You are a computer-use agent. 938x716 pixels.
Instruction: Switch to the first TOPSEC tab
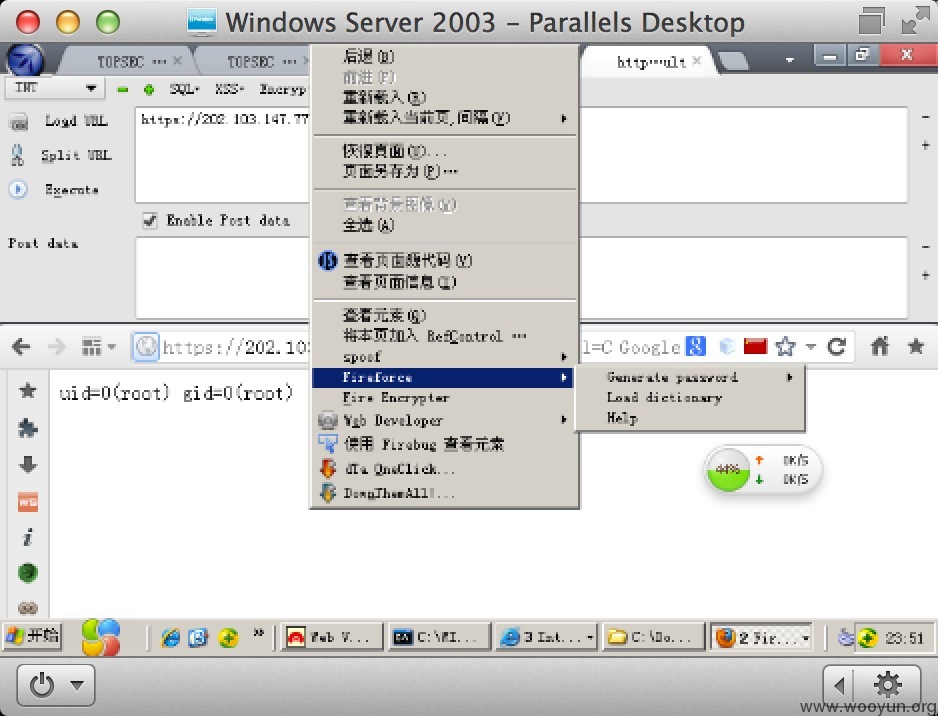tap(126, 61)
